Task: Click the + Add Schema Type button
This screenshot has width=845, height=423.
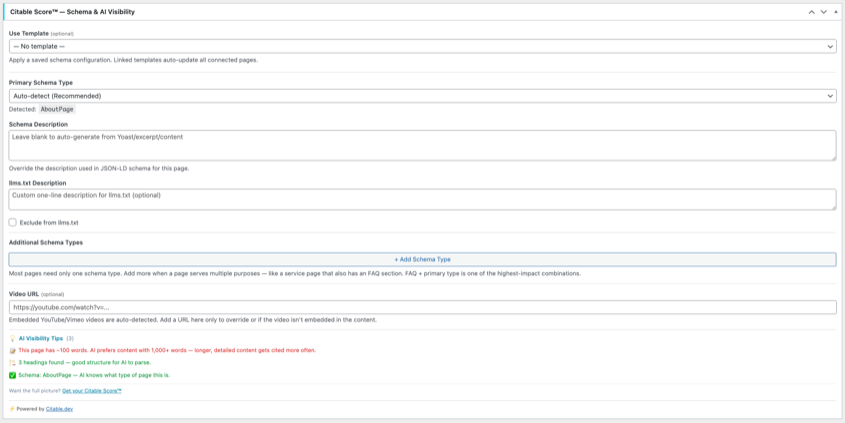Action: coord(422,259)
